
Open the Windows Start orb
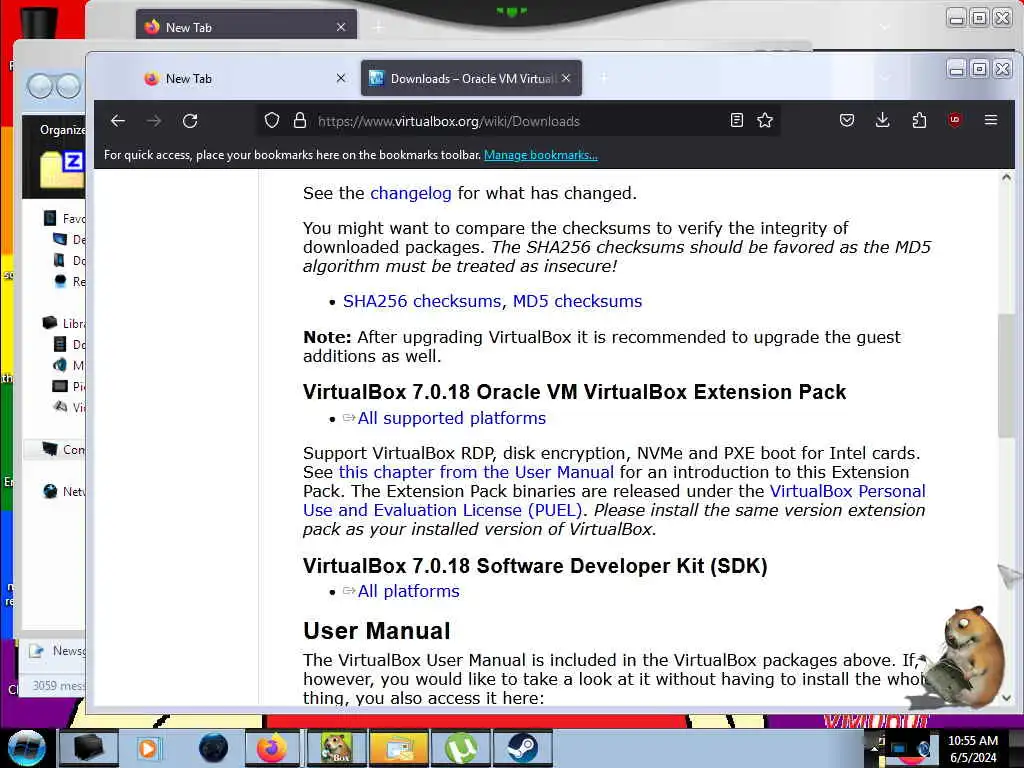pos(26,748)
